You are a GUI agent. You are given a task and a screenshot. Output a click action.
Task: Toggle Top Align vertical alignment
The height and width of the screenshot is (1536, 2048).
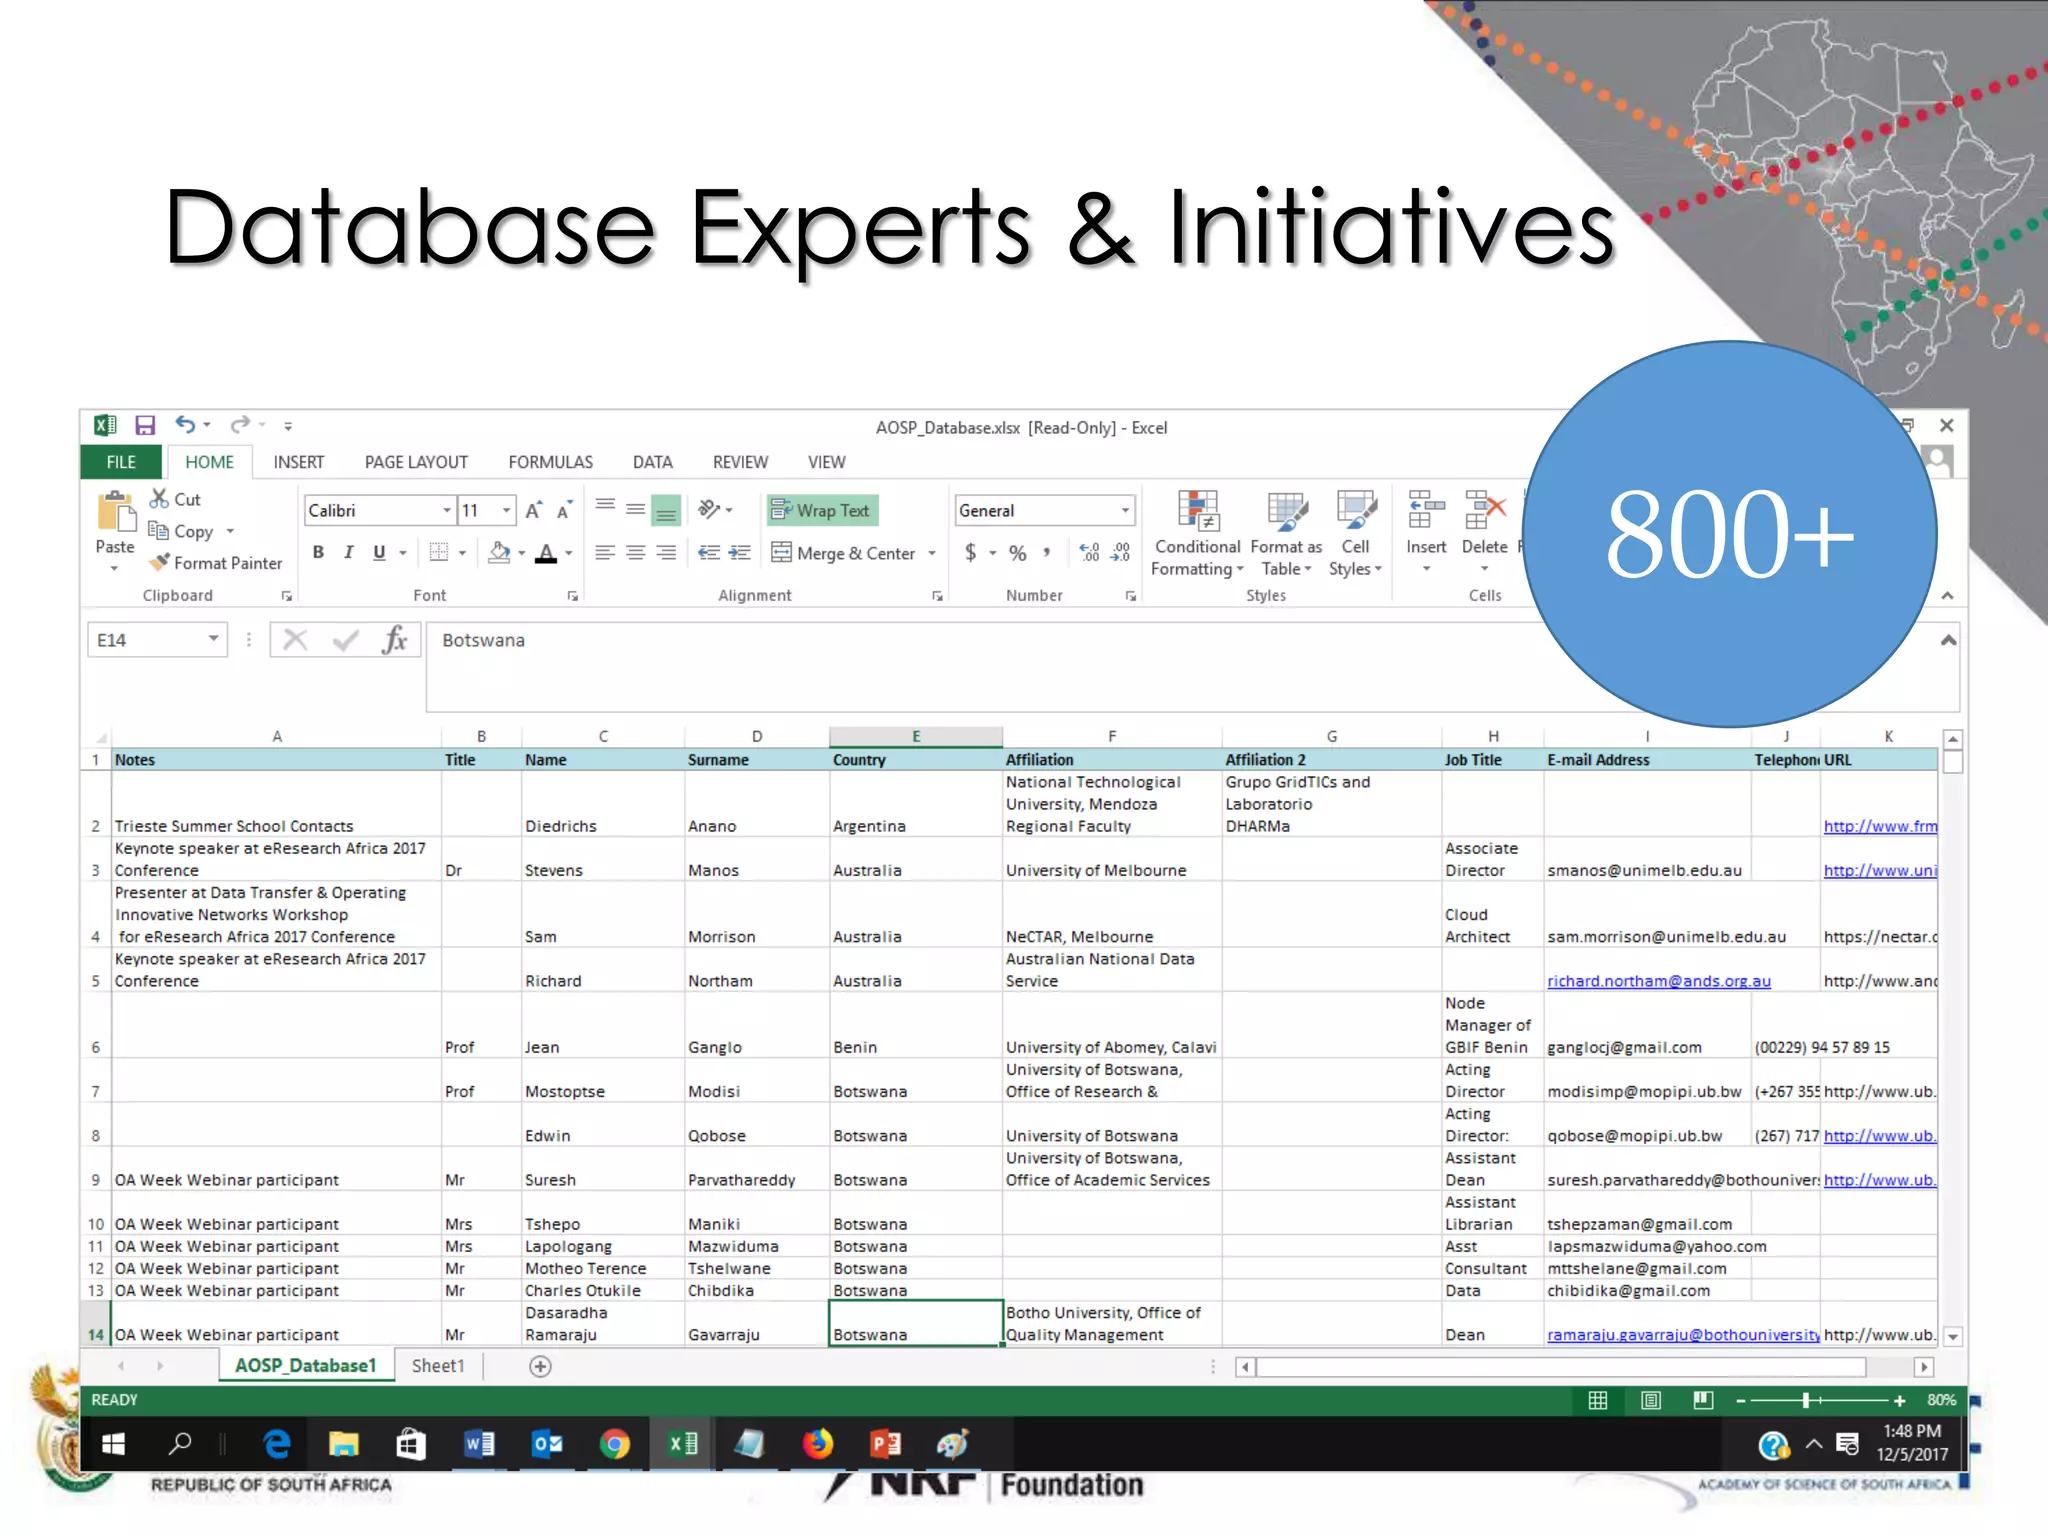click(605, 508)
